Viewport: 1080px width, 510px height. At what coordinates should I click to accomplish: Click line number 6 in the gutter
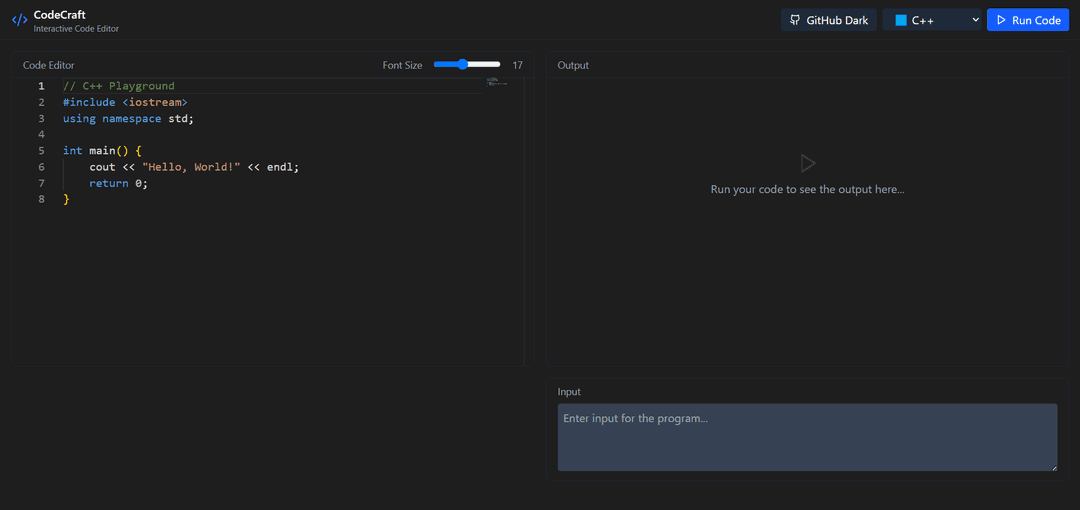pyautogui.click(x=41, y=167)
